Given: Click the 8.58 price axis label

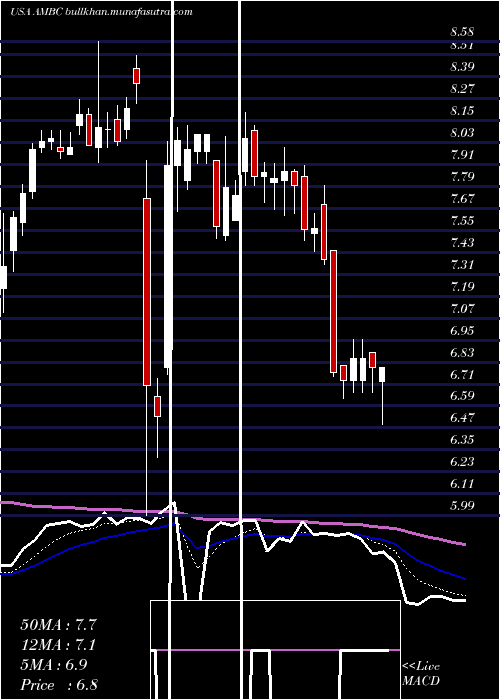Looking at the screenshot, I should [462, 32].
